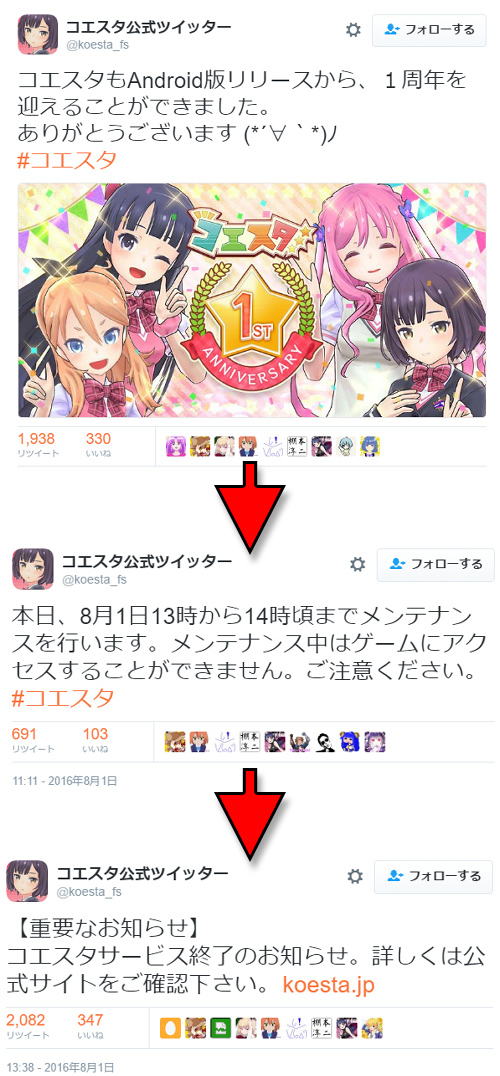View the 1,938 retweets list
Image resolution: width=500 pixels, height=1076 pixels.
click(x=38, y=445)
